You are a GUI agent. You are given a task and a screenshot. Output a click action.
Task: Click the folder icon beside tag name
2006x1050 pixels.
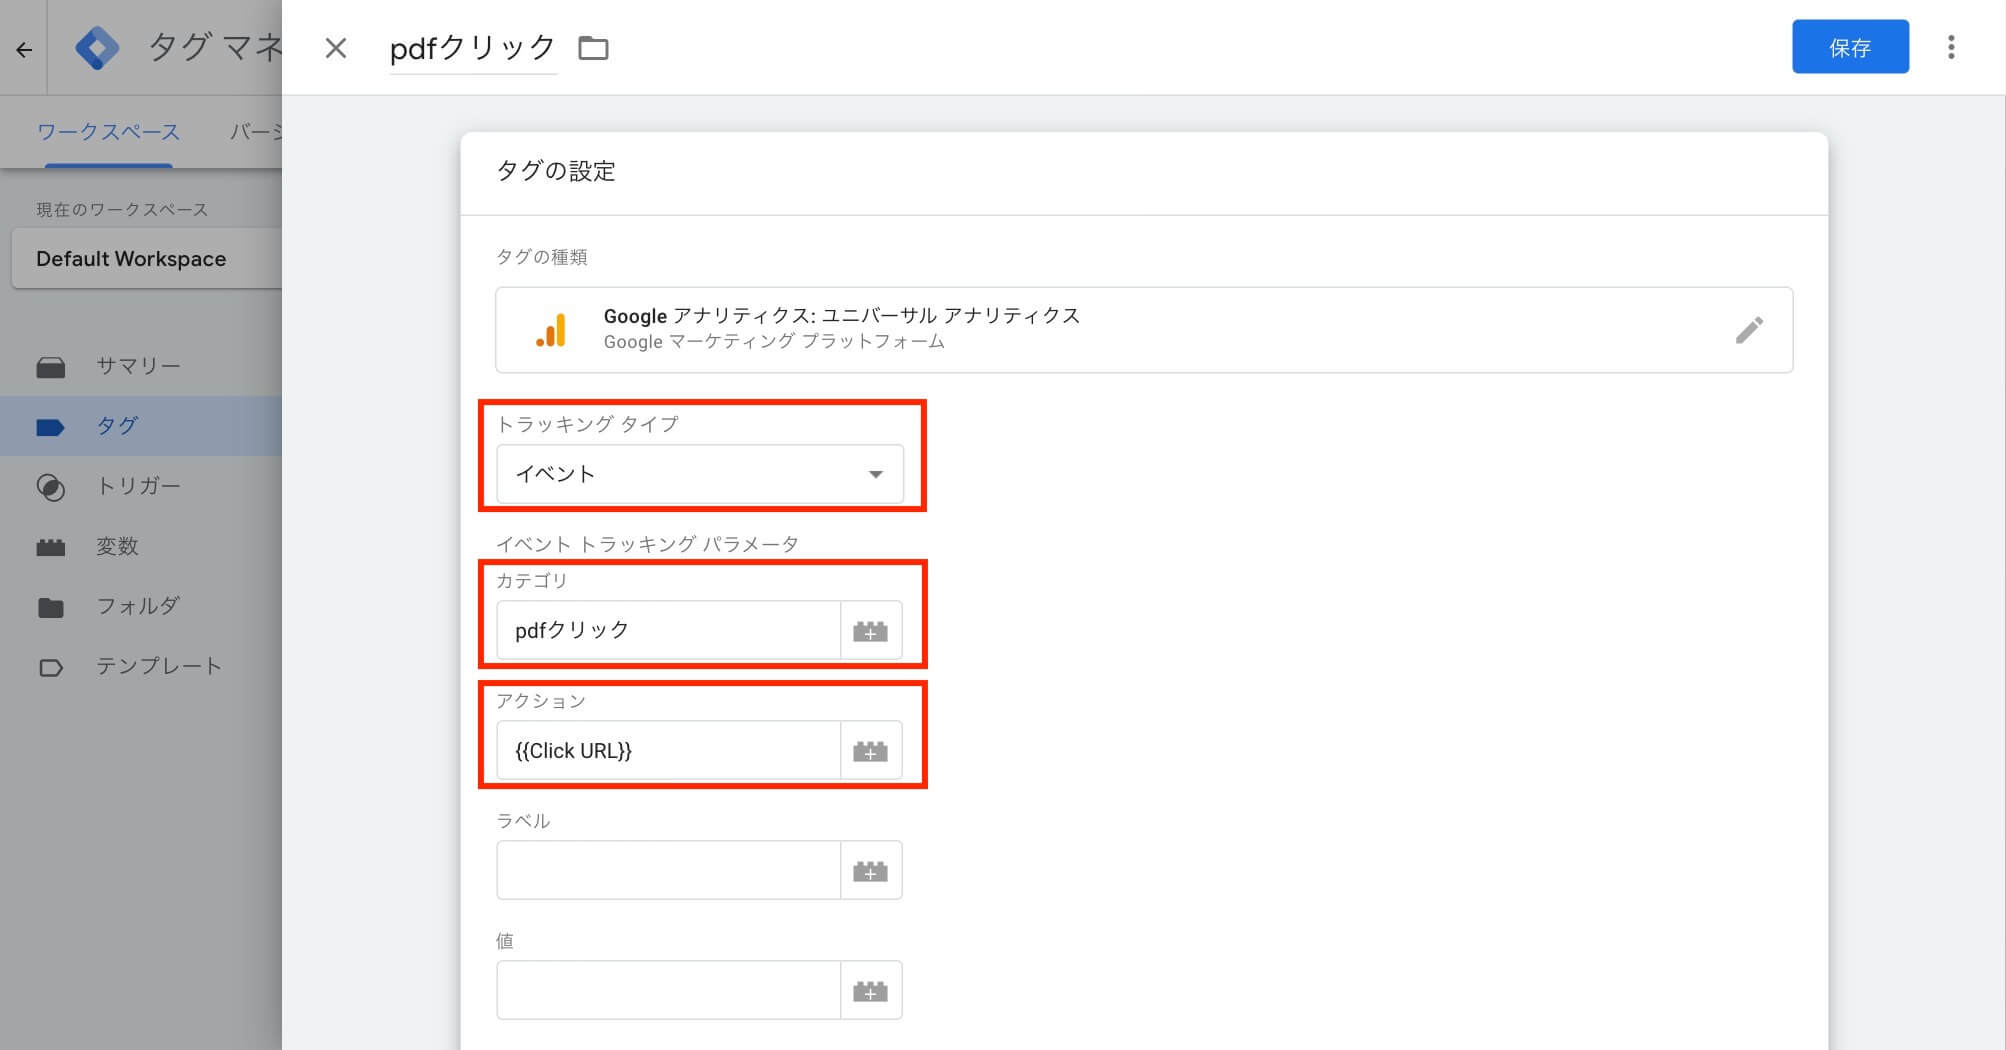click(593, 48)
